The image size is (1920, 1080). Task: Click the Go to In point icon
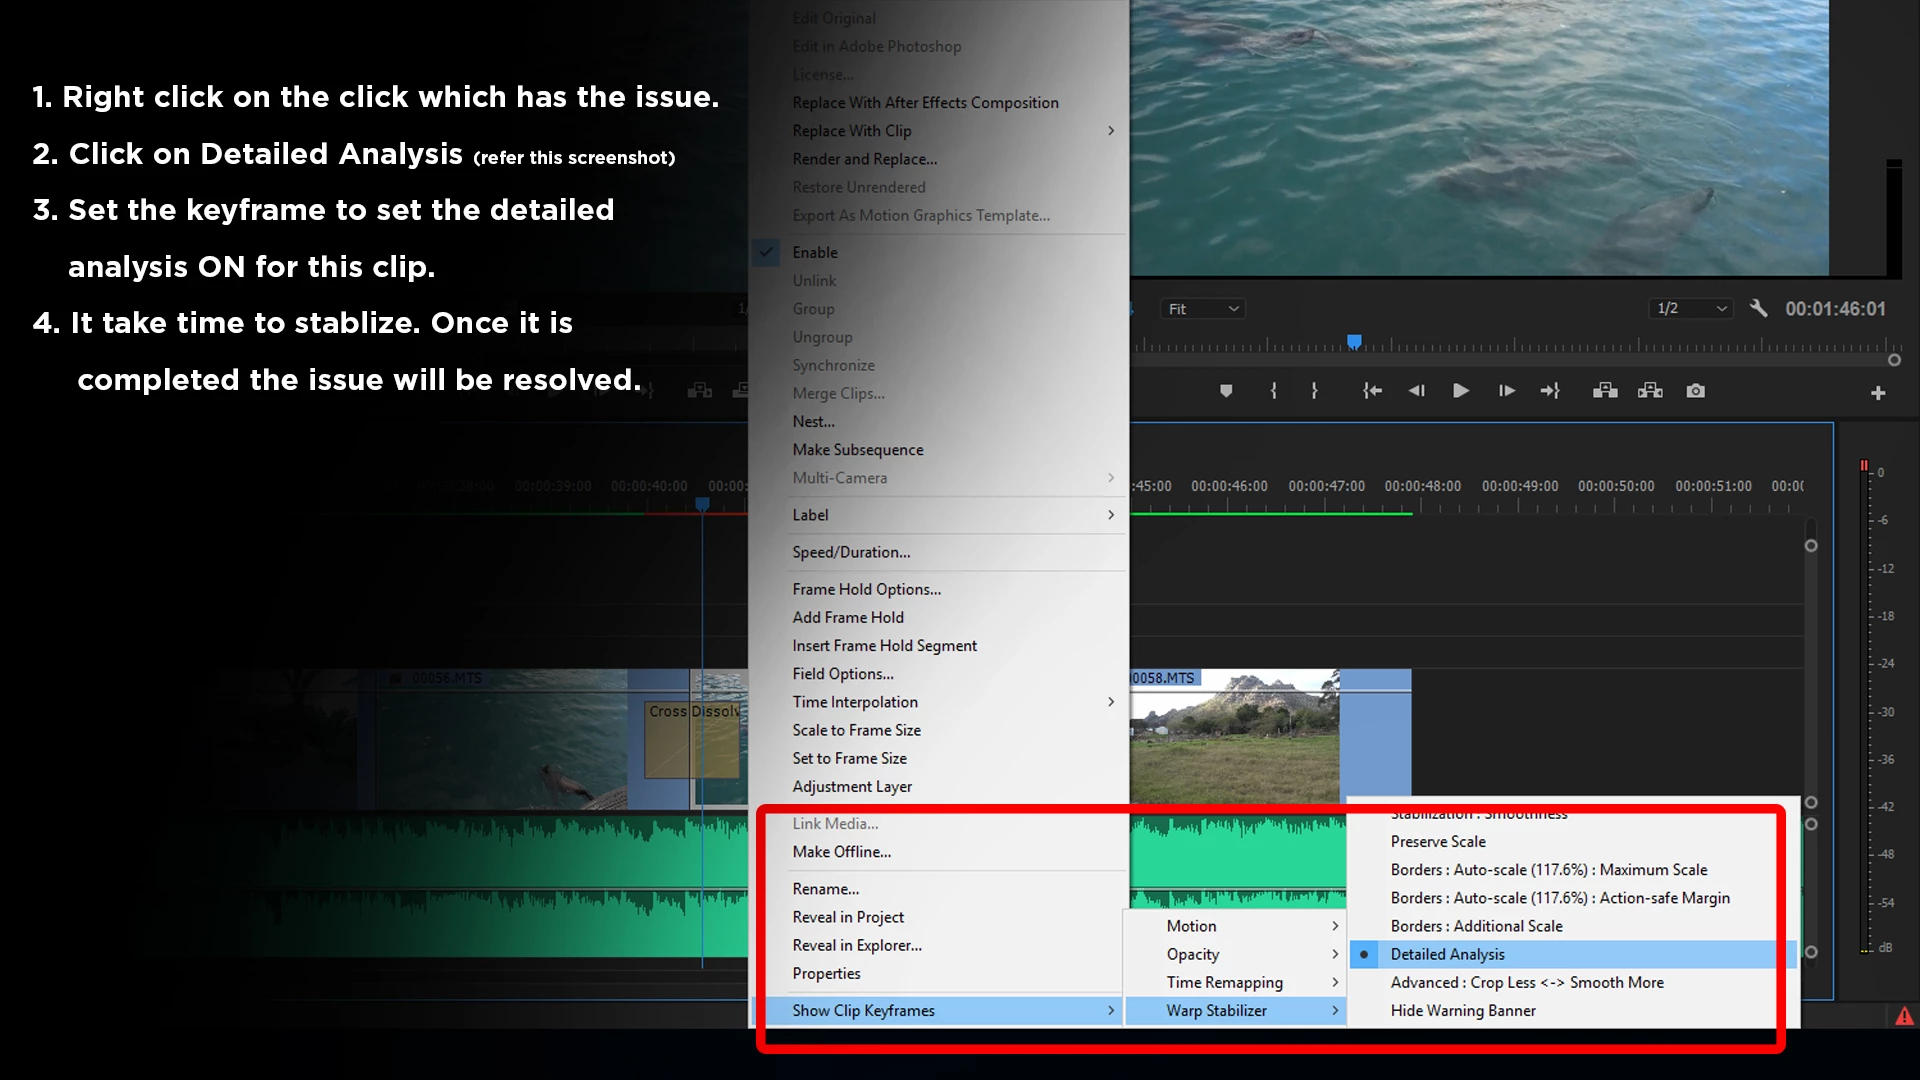(x=1372, y=391)
